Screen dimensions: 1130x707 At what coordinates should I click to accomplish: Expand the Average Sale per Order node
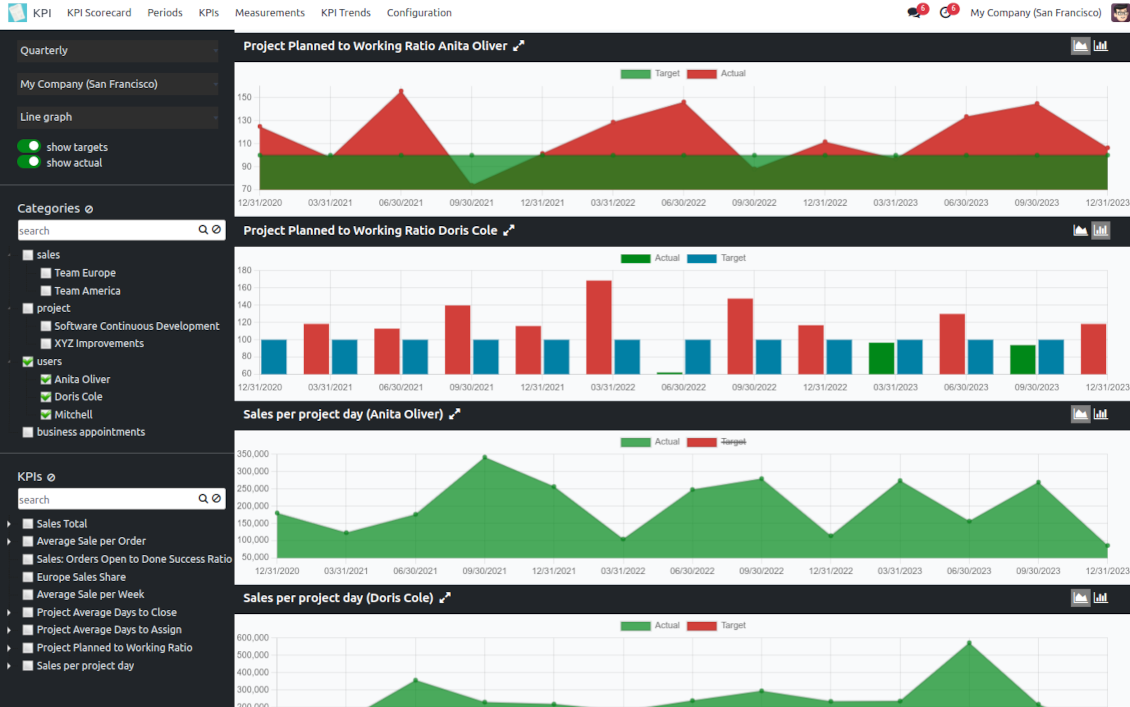(9, 541)
